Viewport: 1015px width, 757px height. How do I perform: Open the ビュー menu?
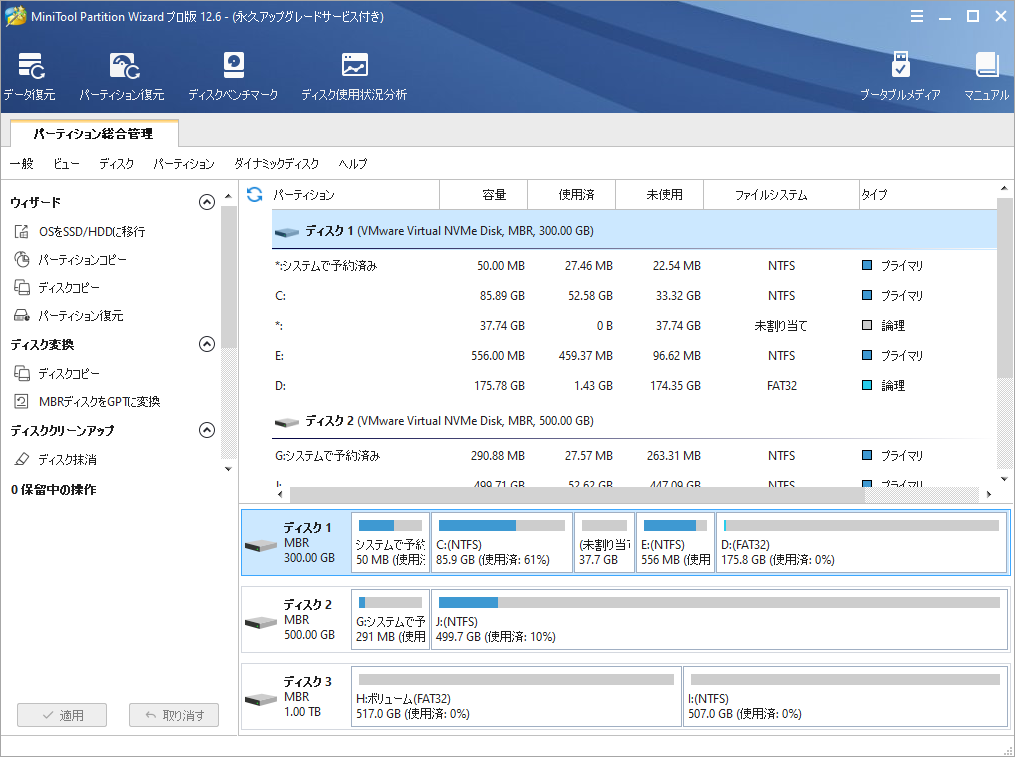click(x=67, y=163)
